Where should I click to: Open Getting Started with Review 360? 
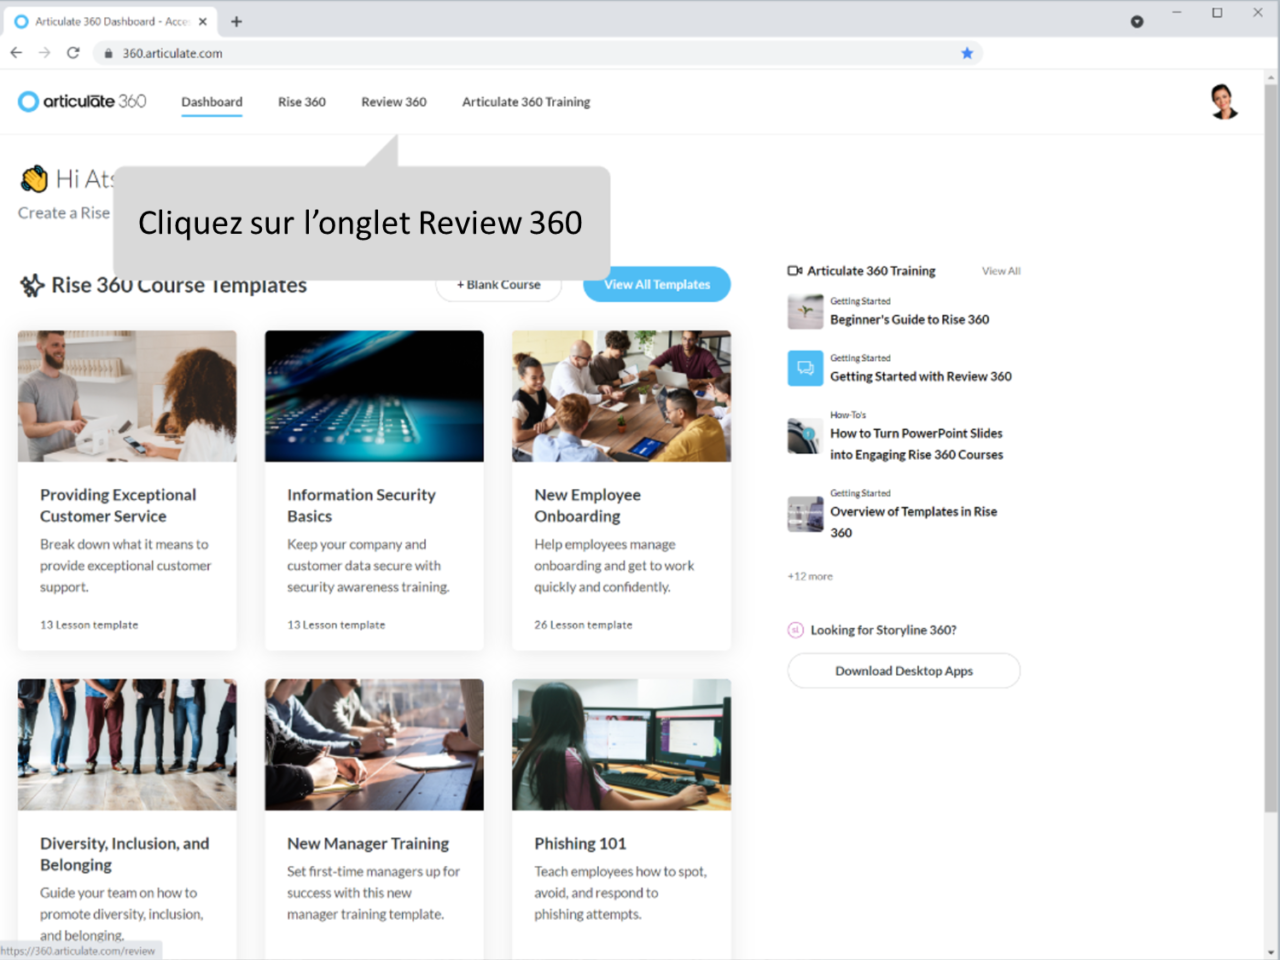point(920,376)
